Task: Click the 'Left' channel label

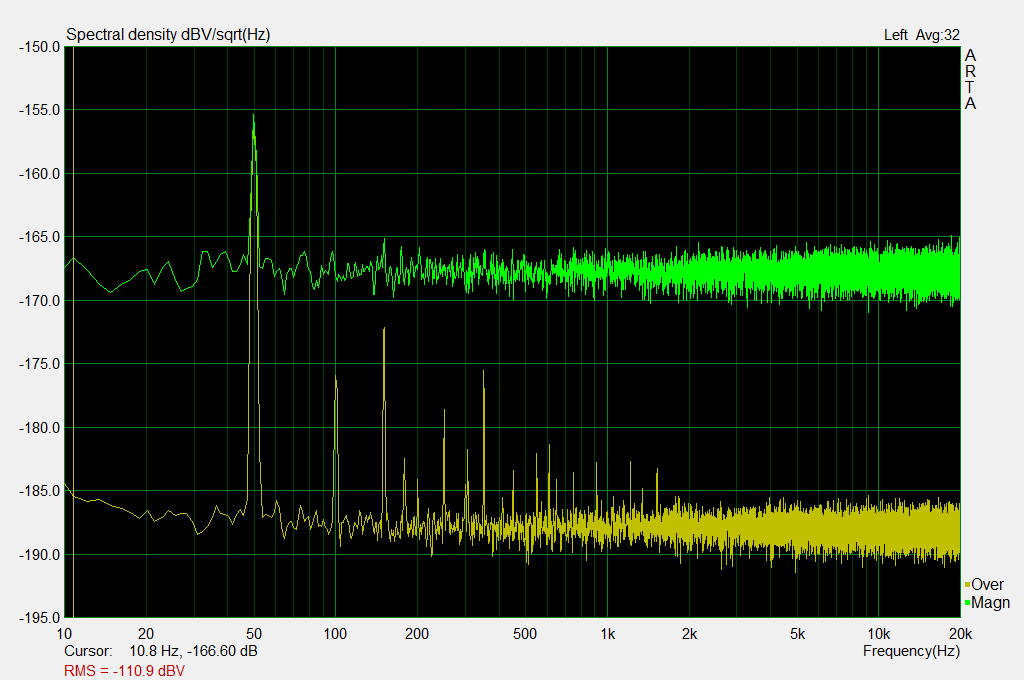Action: (x=895, y=35)
